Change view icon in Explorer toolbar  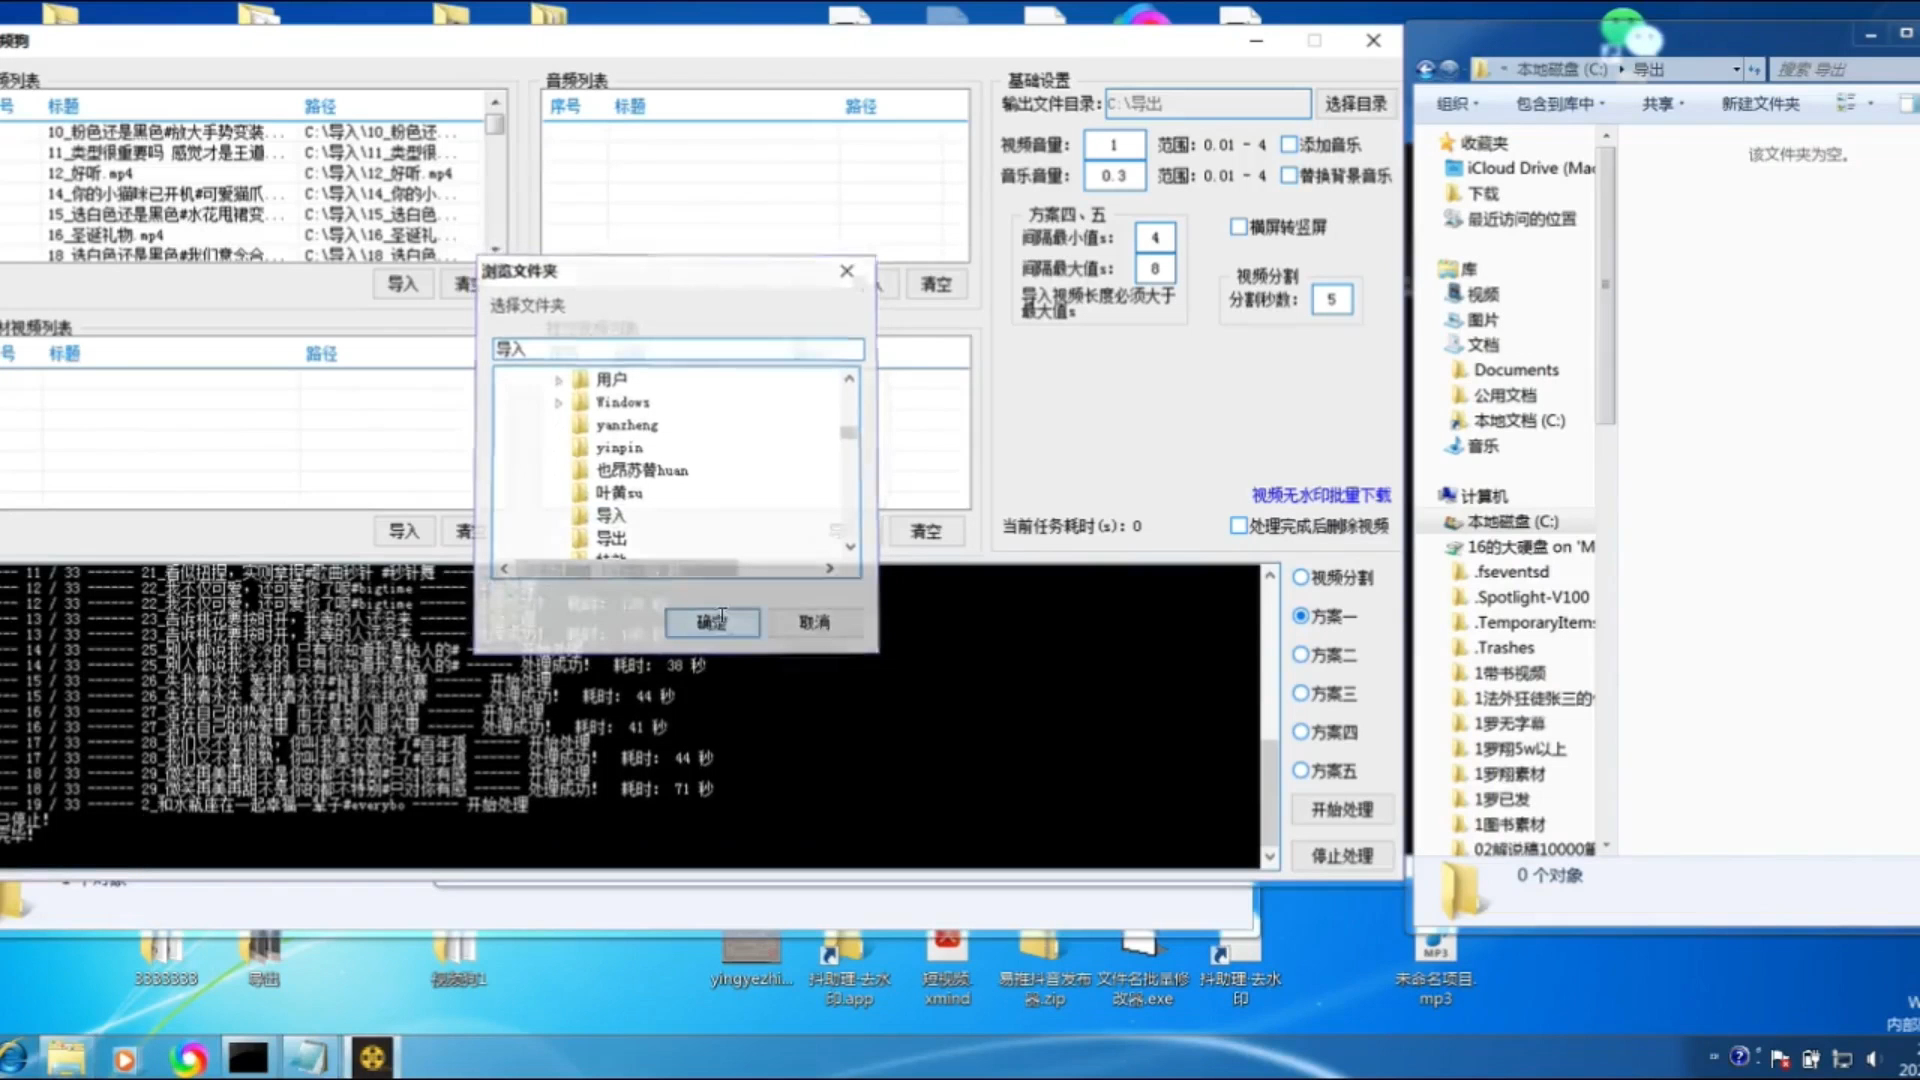(1846, 103)
